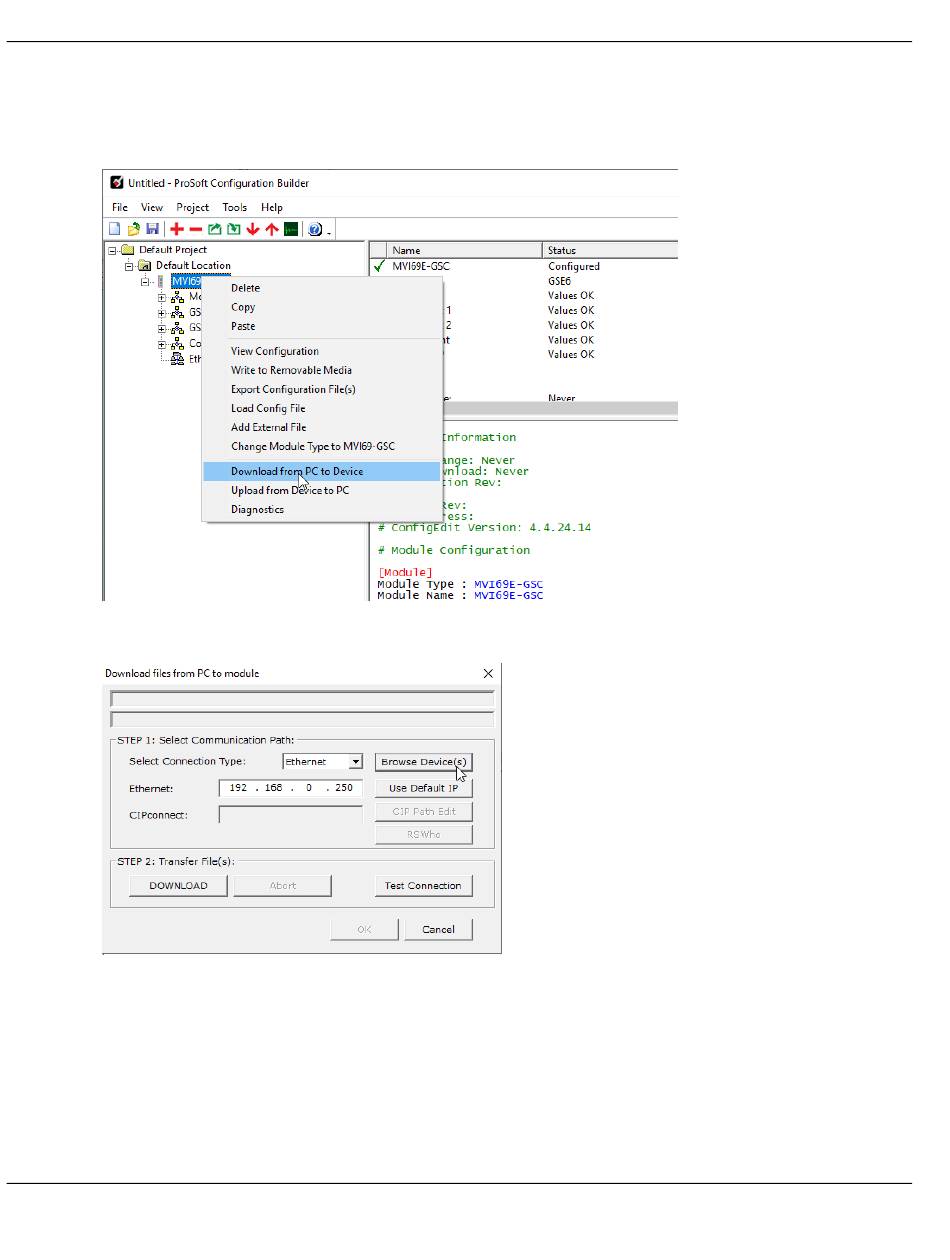
Task: Click the GSE6 status cell
Action: point(560,281)
